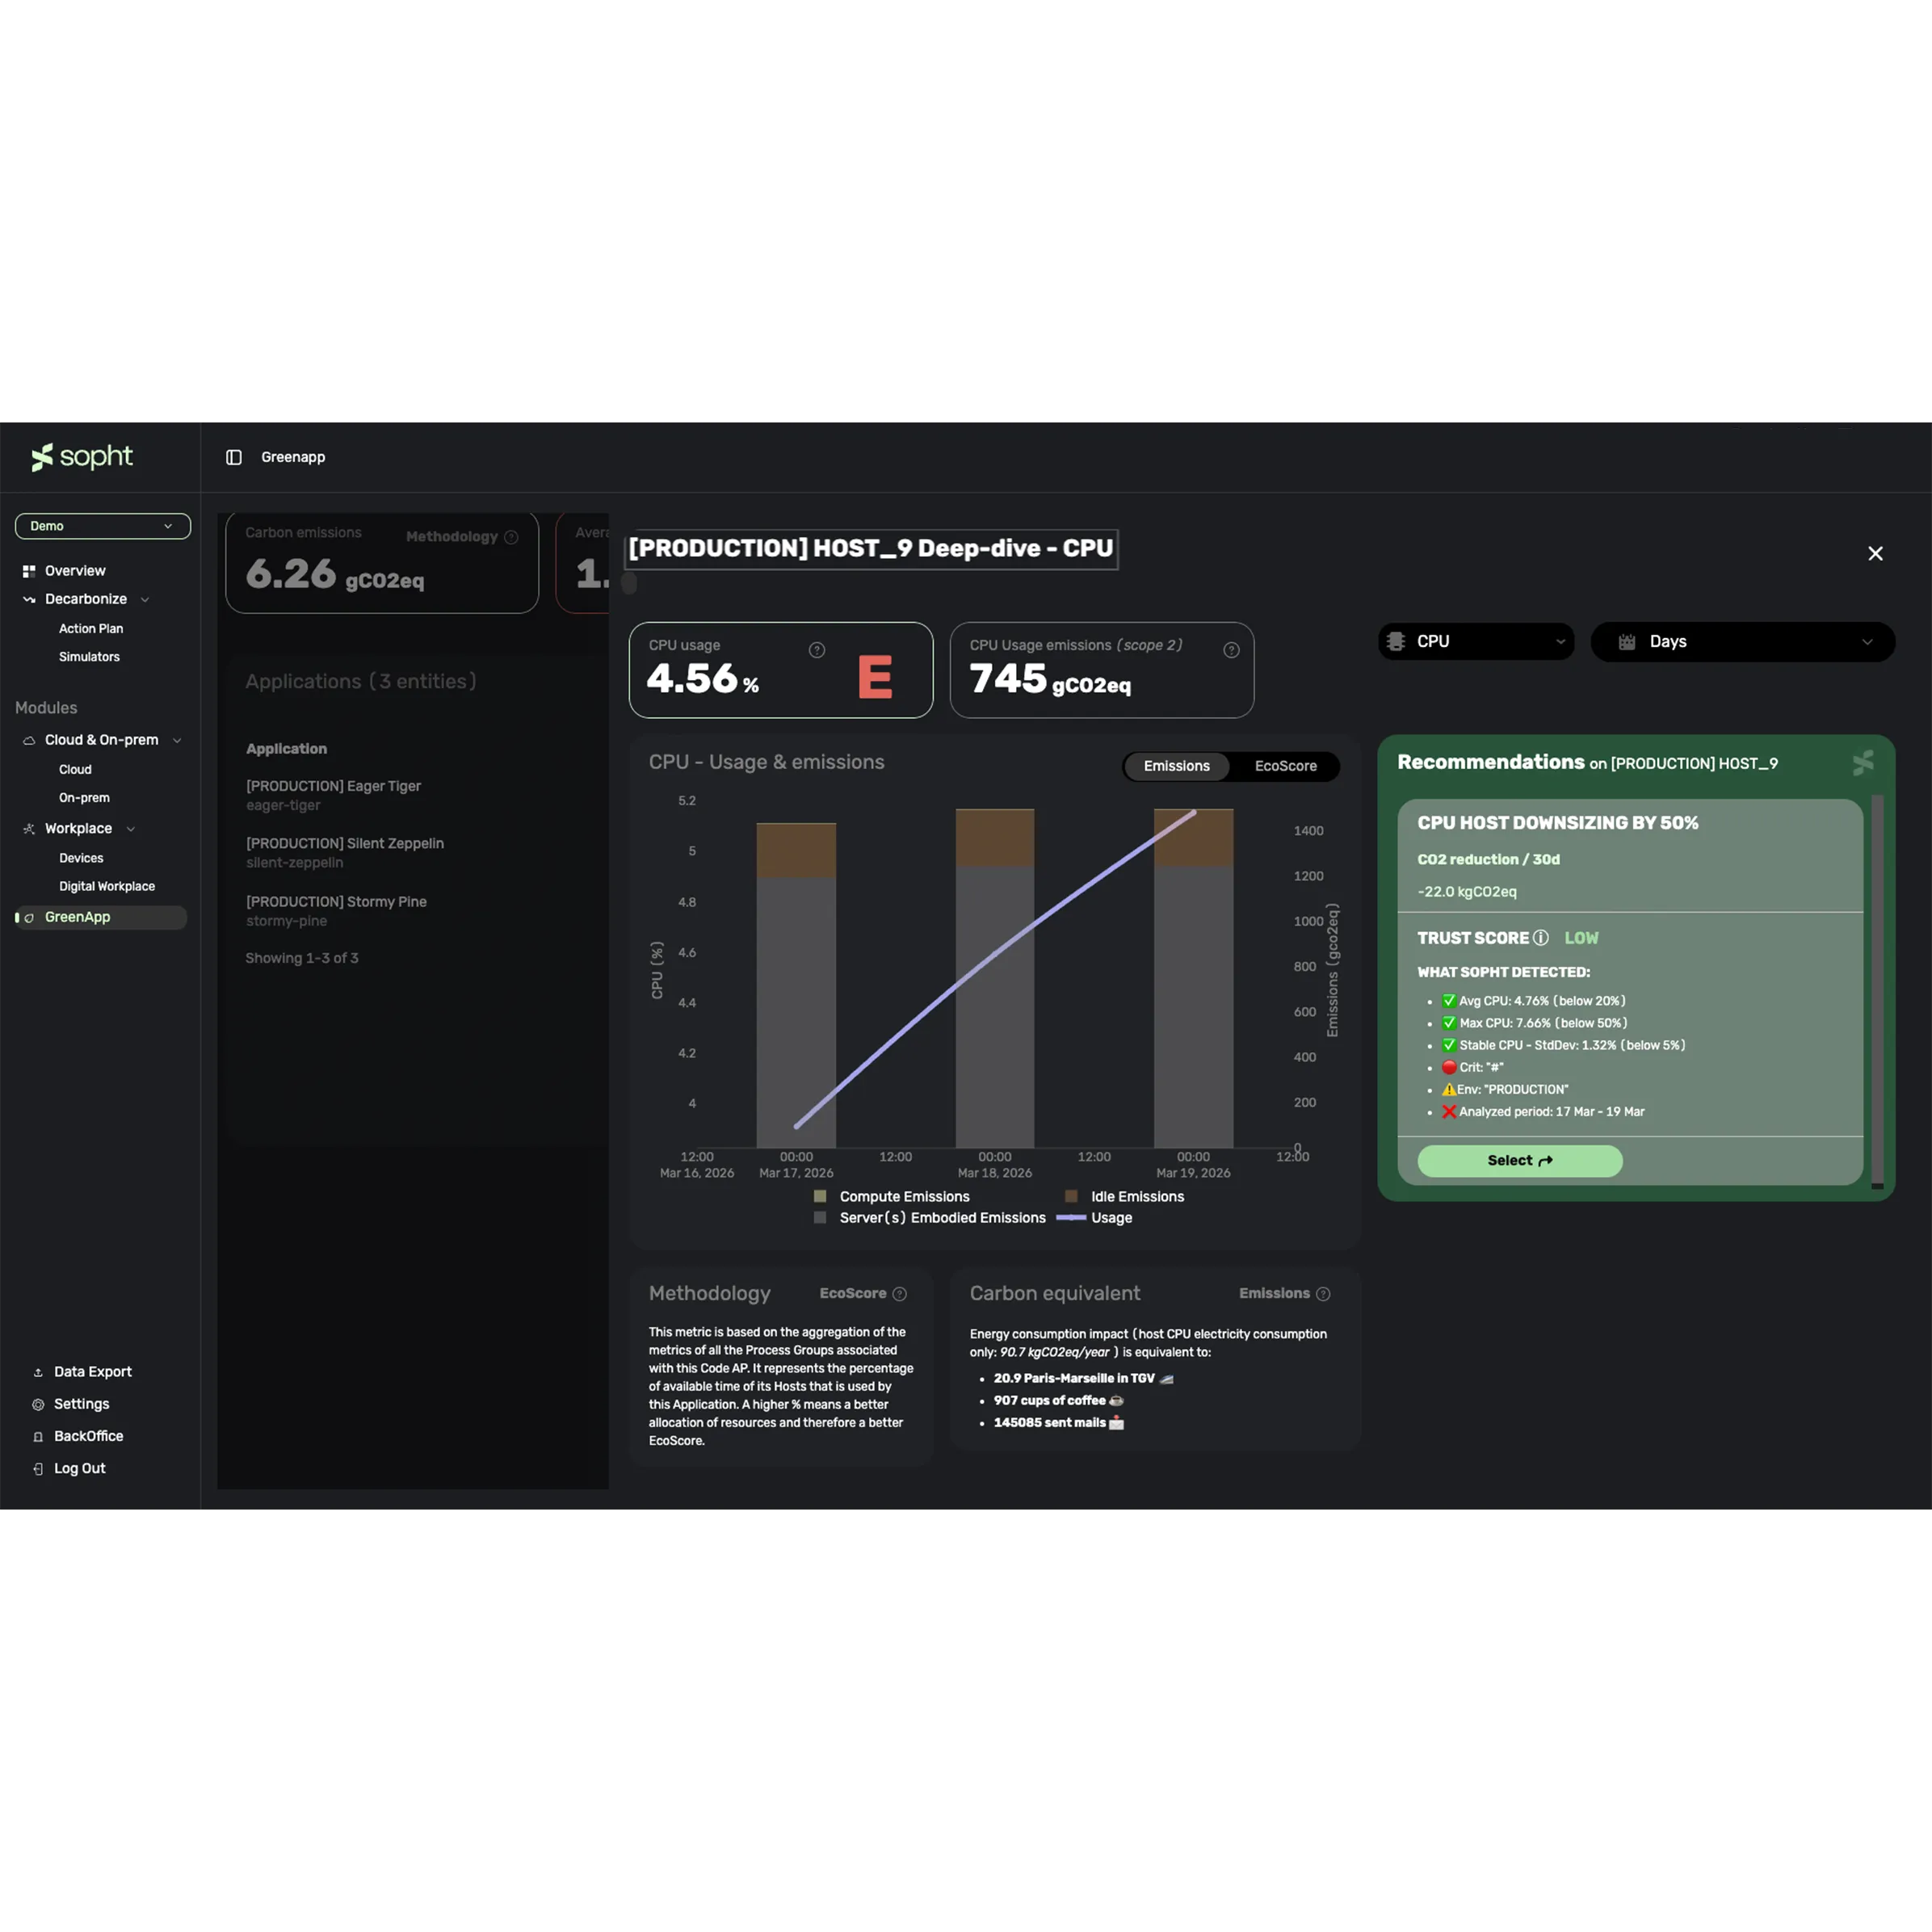
Task: Open the Days granularity dropdown
Action: [1743, 642]
